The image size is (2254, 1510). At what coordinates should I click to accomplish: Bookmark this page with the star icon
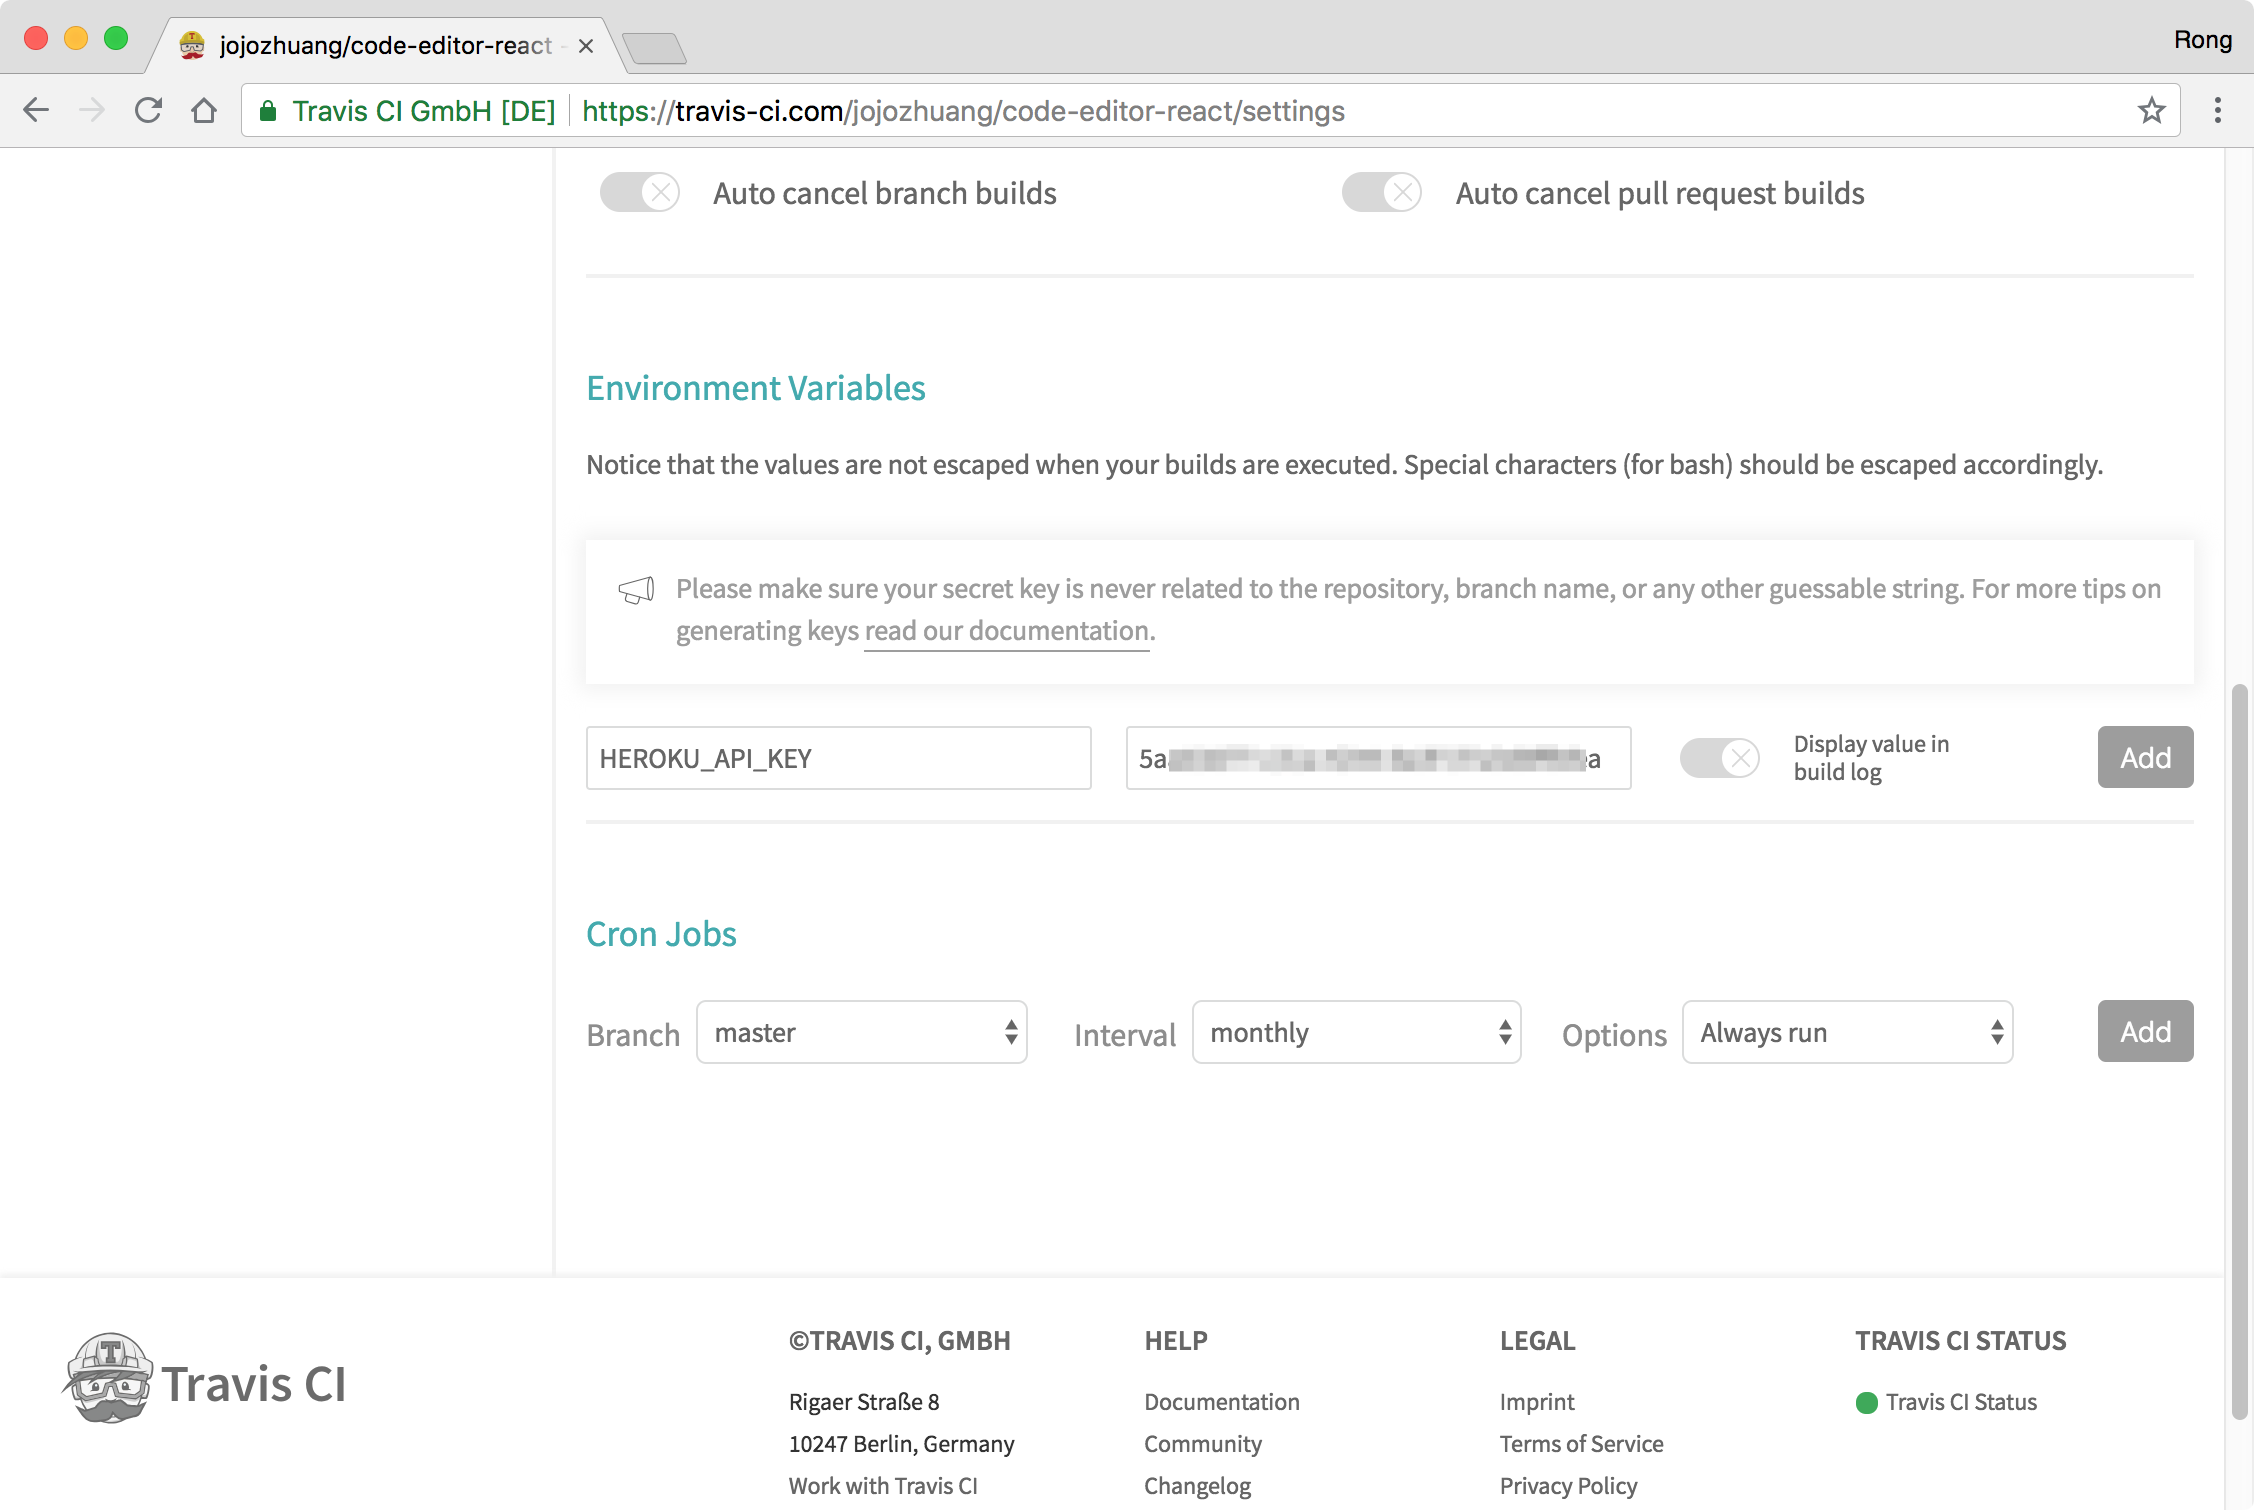point(2151,110)
